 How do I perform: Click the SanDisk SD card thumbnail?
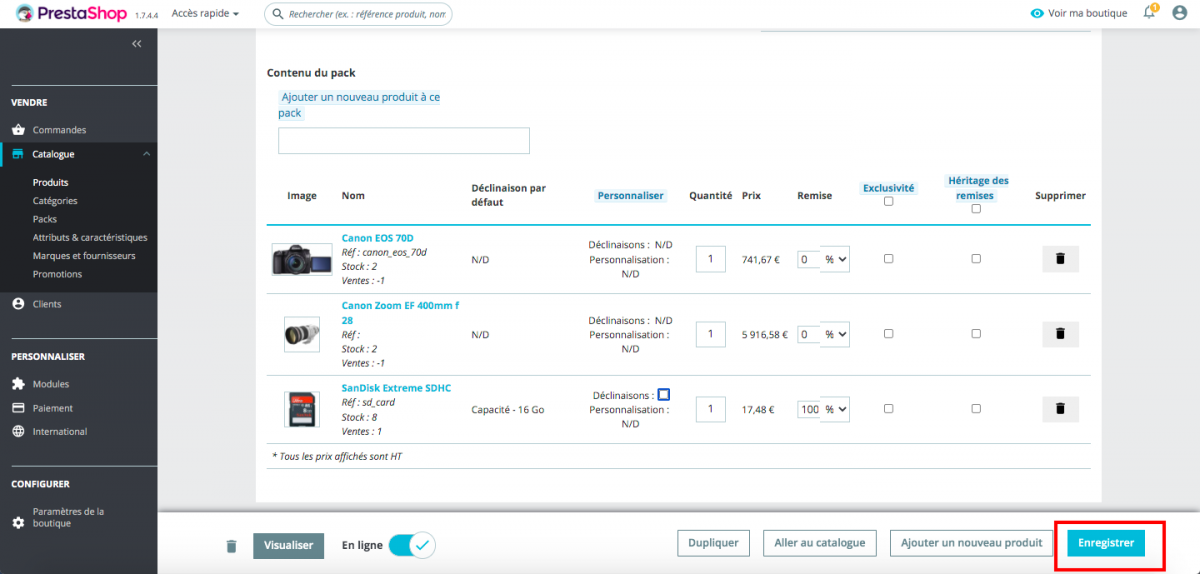tap(302, 409)
